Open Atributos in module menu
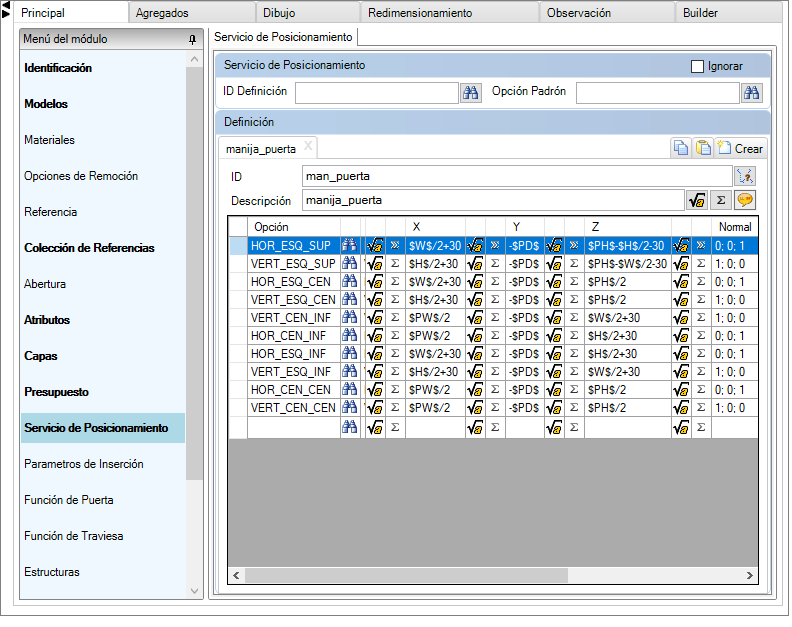 click(x=47, y=320)
